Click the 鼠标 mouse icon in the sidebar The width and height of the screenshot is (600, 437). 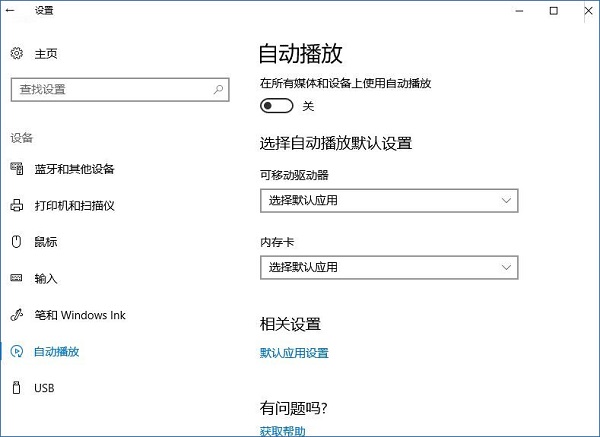point(16,241)
